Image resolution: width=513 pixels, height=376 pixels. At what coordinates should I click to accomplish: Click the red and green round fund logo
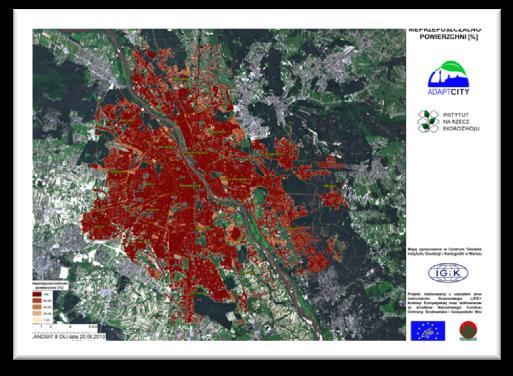[x=468, y=331]
